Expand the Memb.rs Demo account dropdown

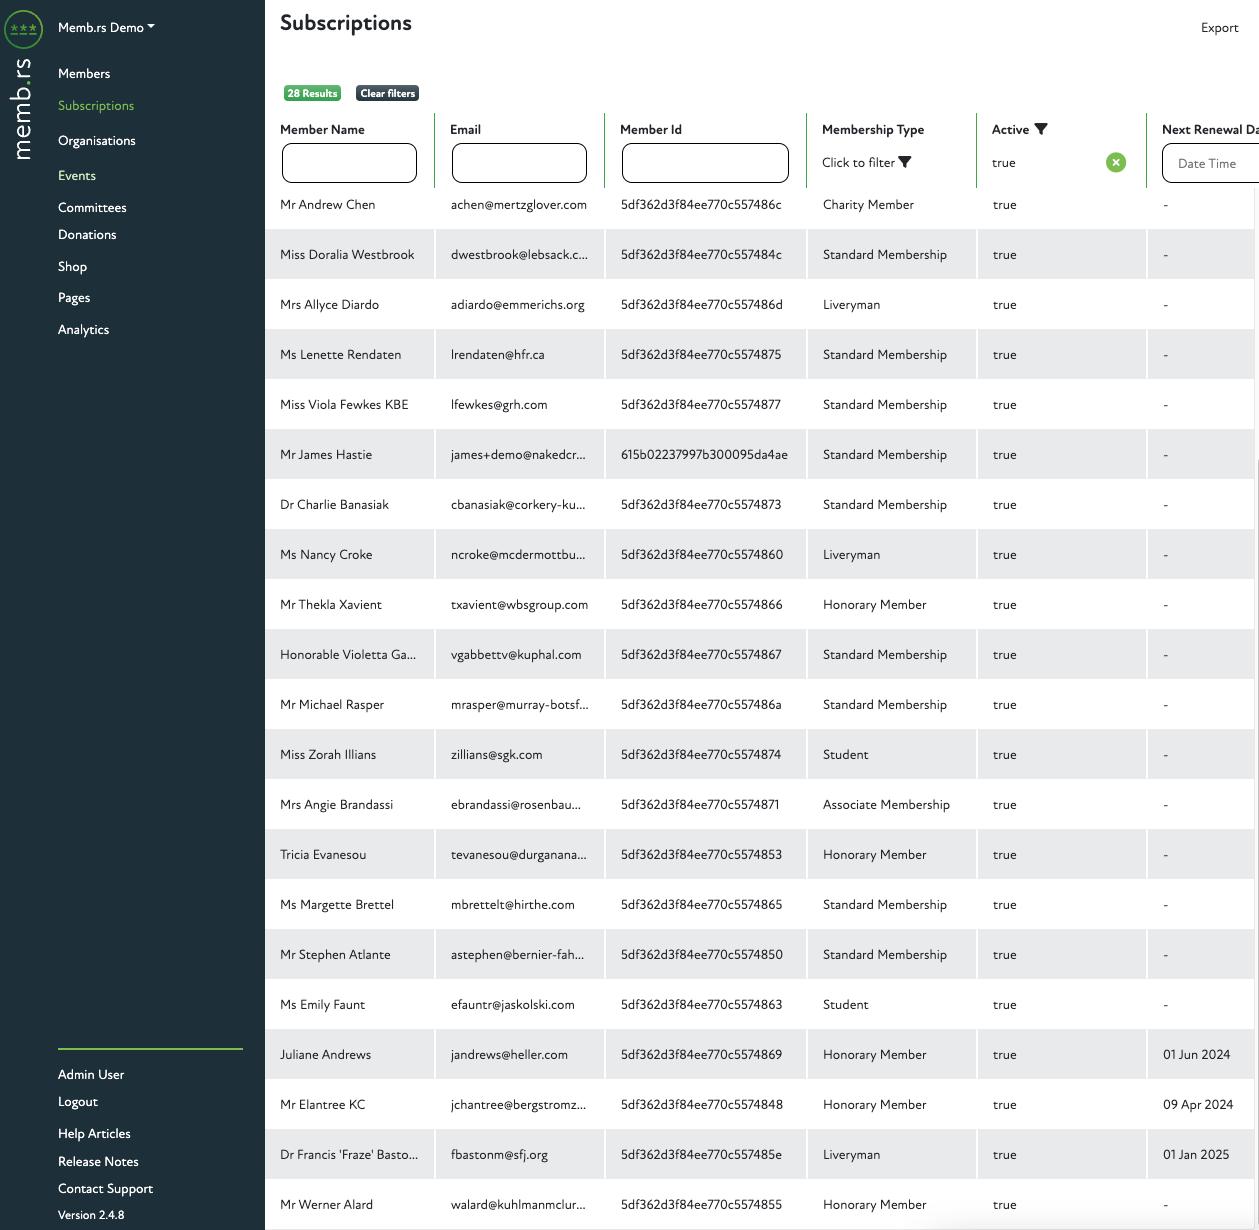(106, 28)
